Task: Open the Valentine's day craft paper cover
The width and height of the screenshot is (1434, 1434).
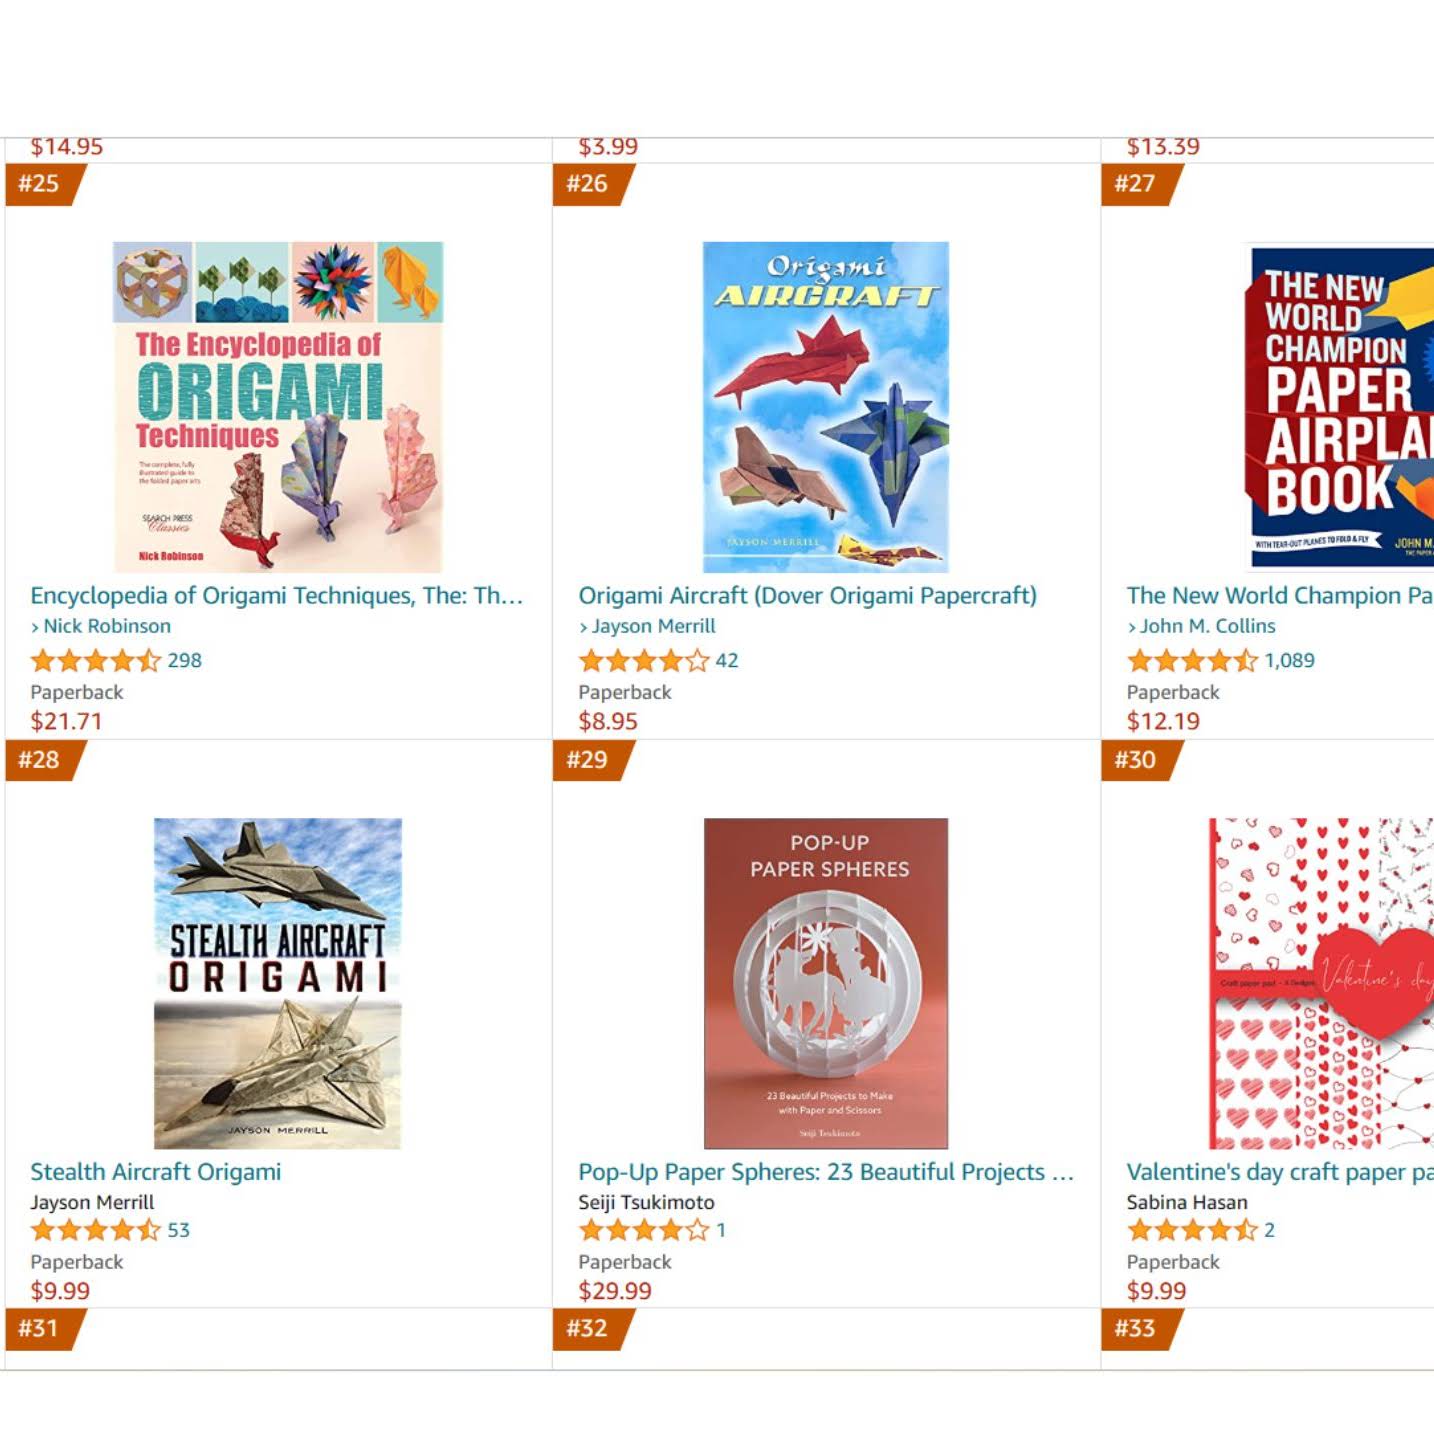Action: click(x=1320, y=983)
